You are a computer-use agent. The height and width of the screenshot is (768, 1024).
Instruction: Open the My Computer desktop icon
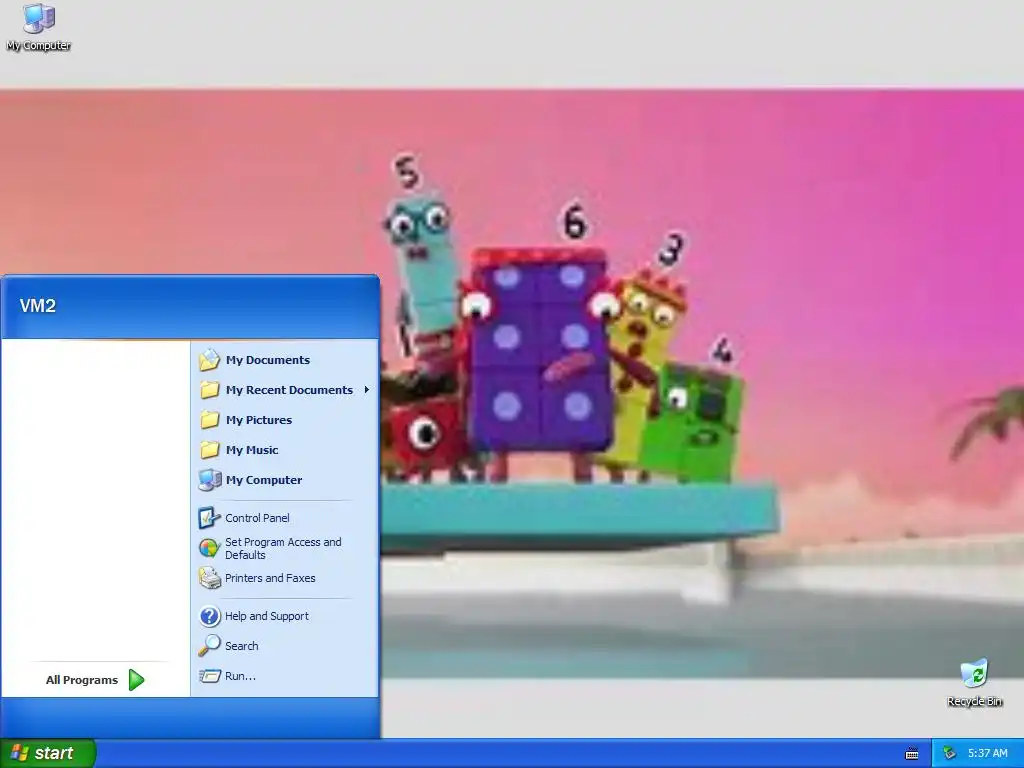(x=39, y=27)
